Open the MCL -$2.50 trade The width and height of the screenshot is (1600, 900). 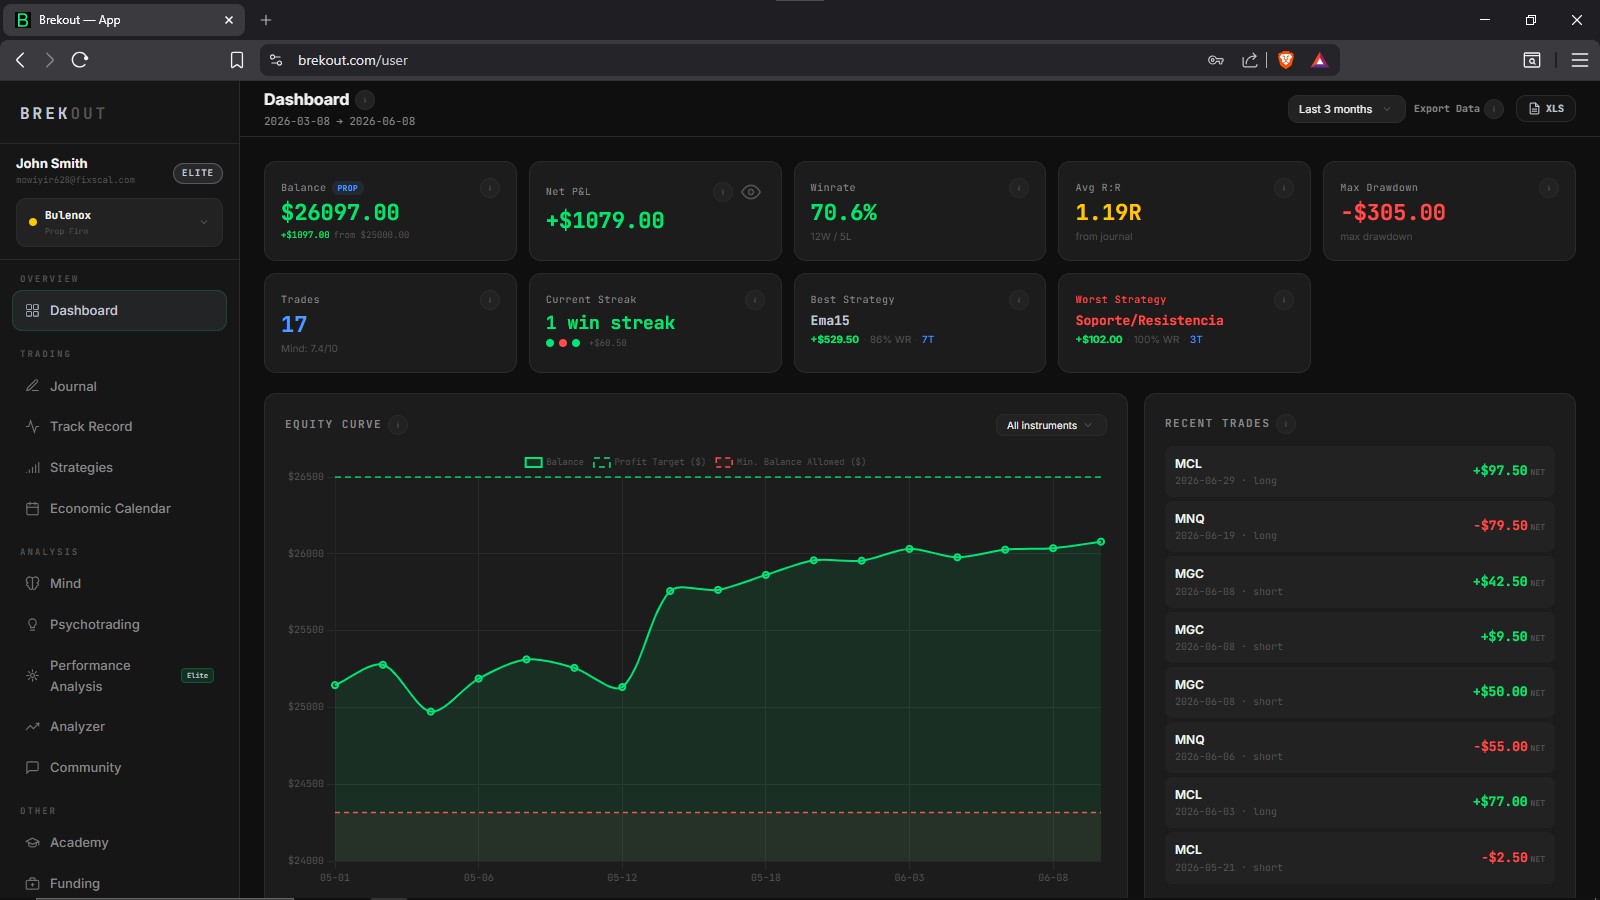[x=1360, y=858]
